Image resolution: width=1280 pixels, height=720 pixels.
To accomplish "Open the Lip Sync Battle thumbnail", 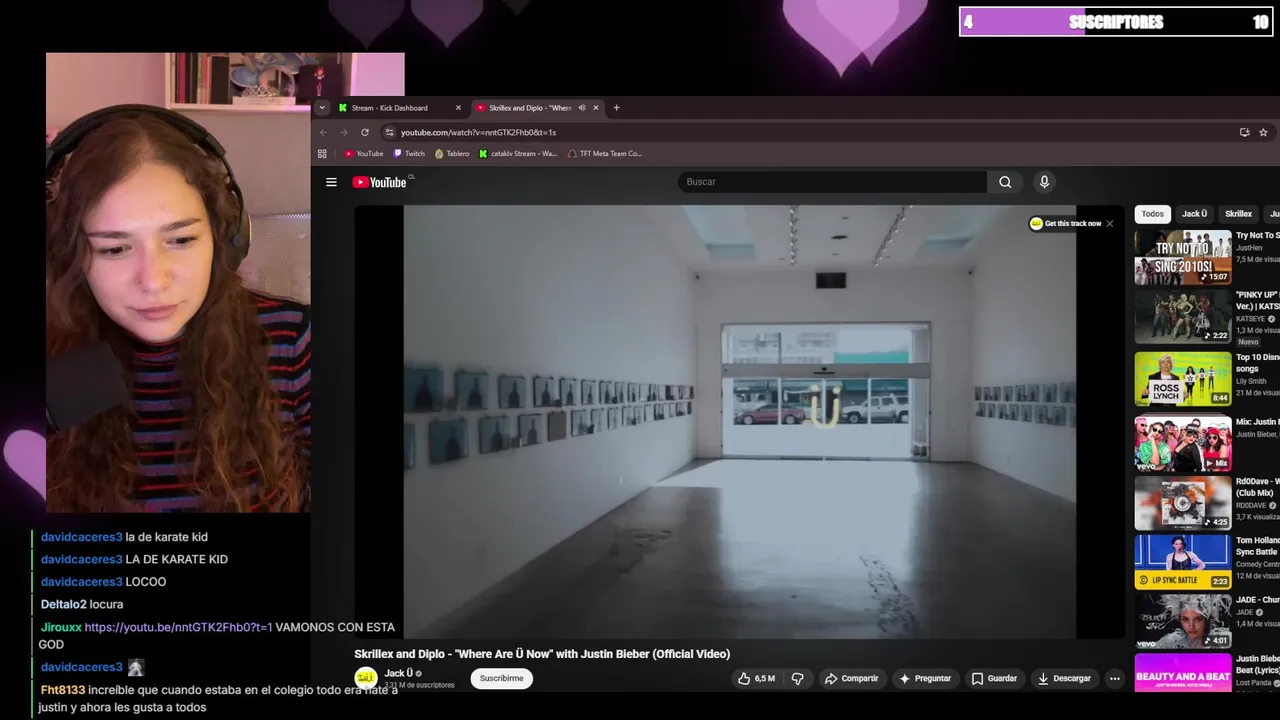I will click(1182, 562).
